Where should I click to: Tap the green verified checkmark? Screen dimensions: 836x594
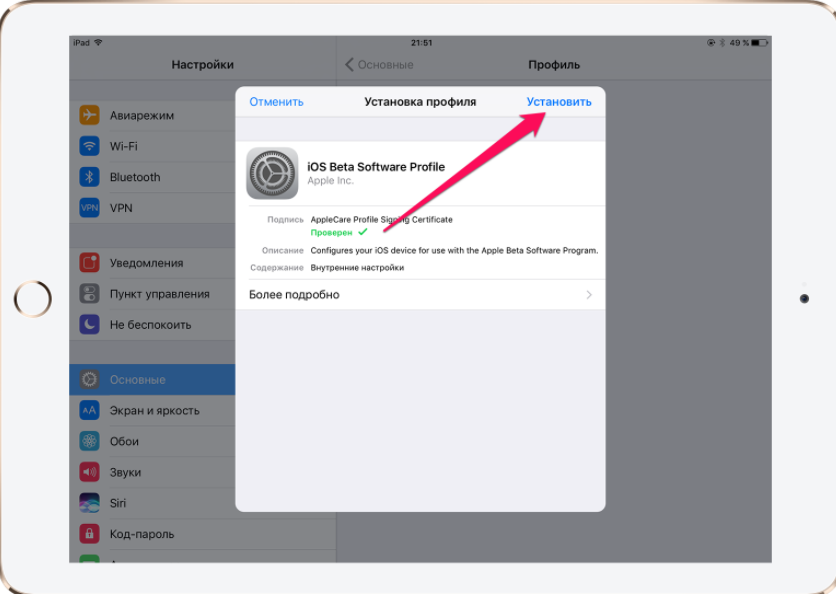point(363,232)
